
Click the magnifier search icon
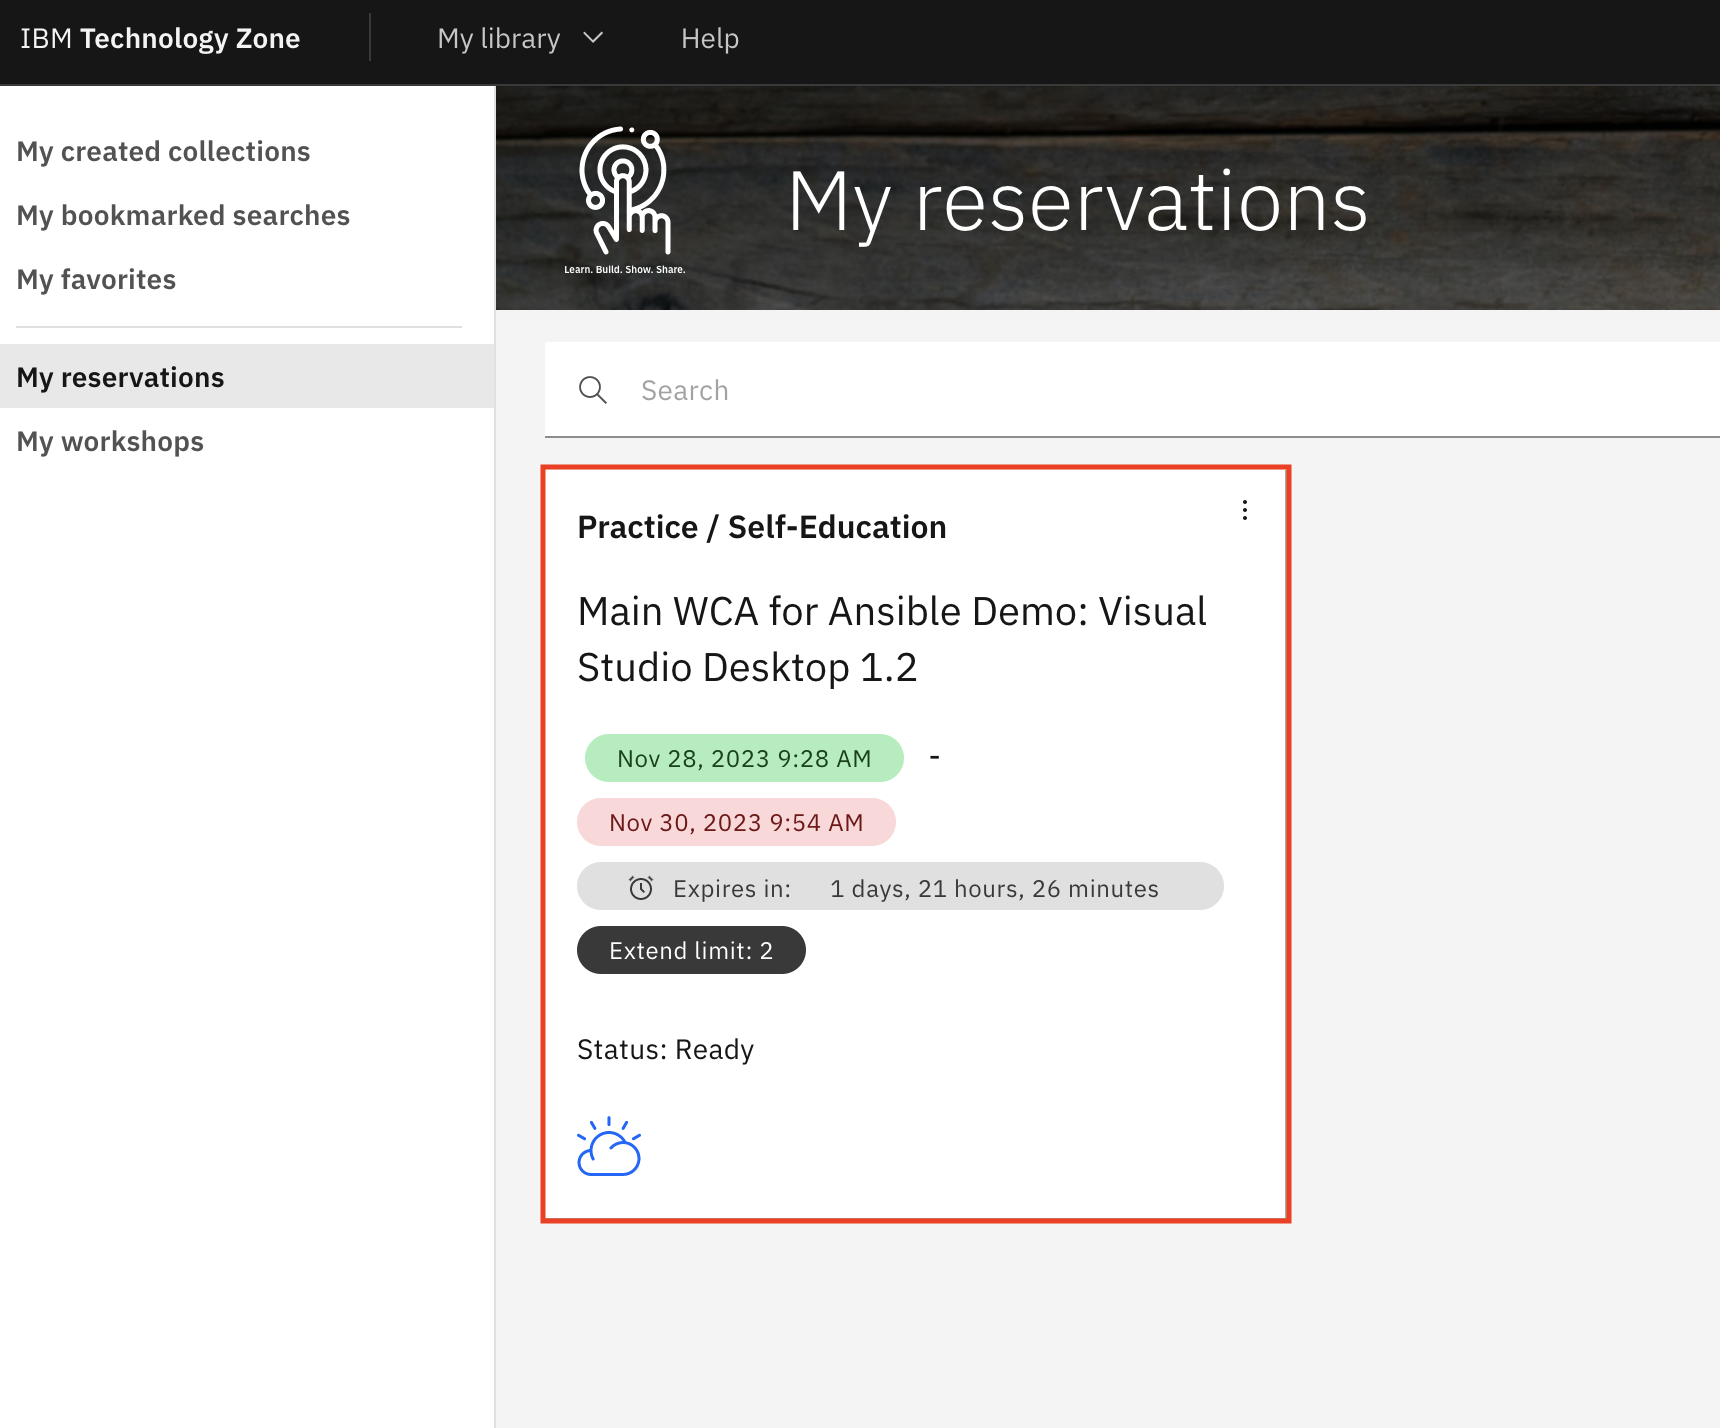[x=593, y=390]
